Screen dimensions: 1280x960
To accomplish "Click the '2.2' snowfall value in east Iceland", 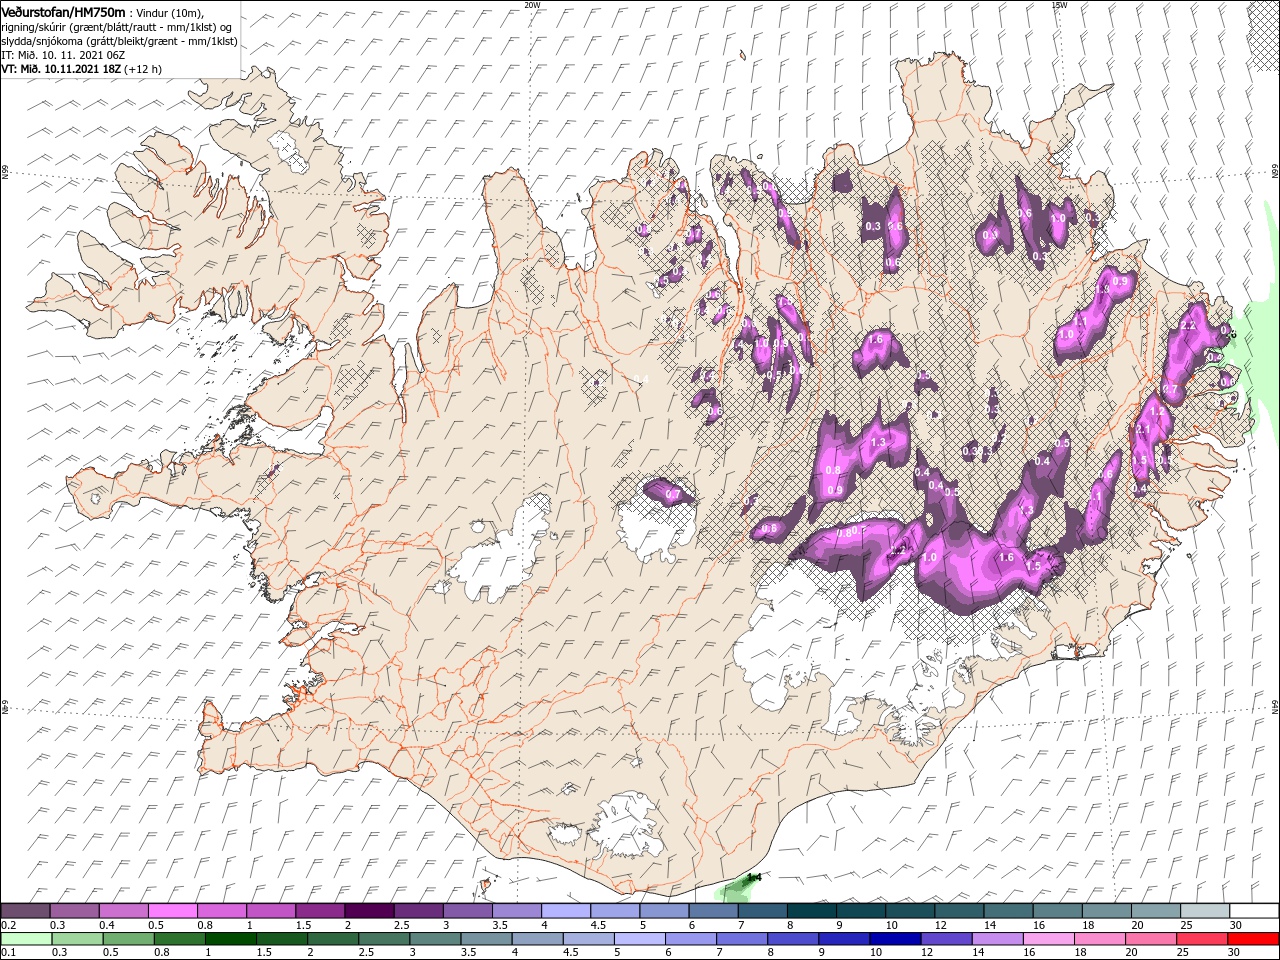I will pyautogui.click(x=1189, y=326).
